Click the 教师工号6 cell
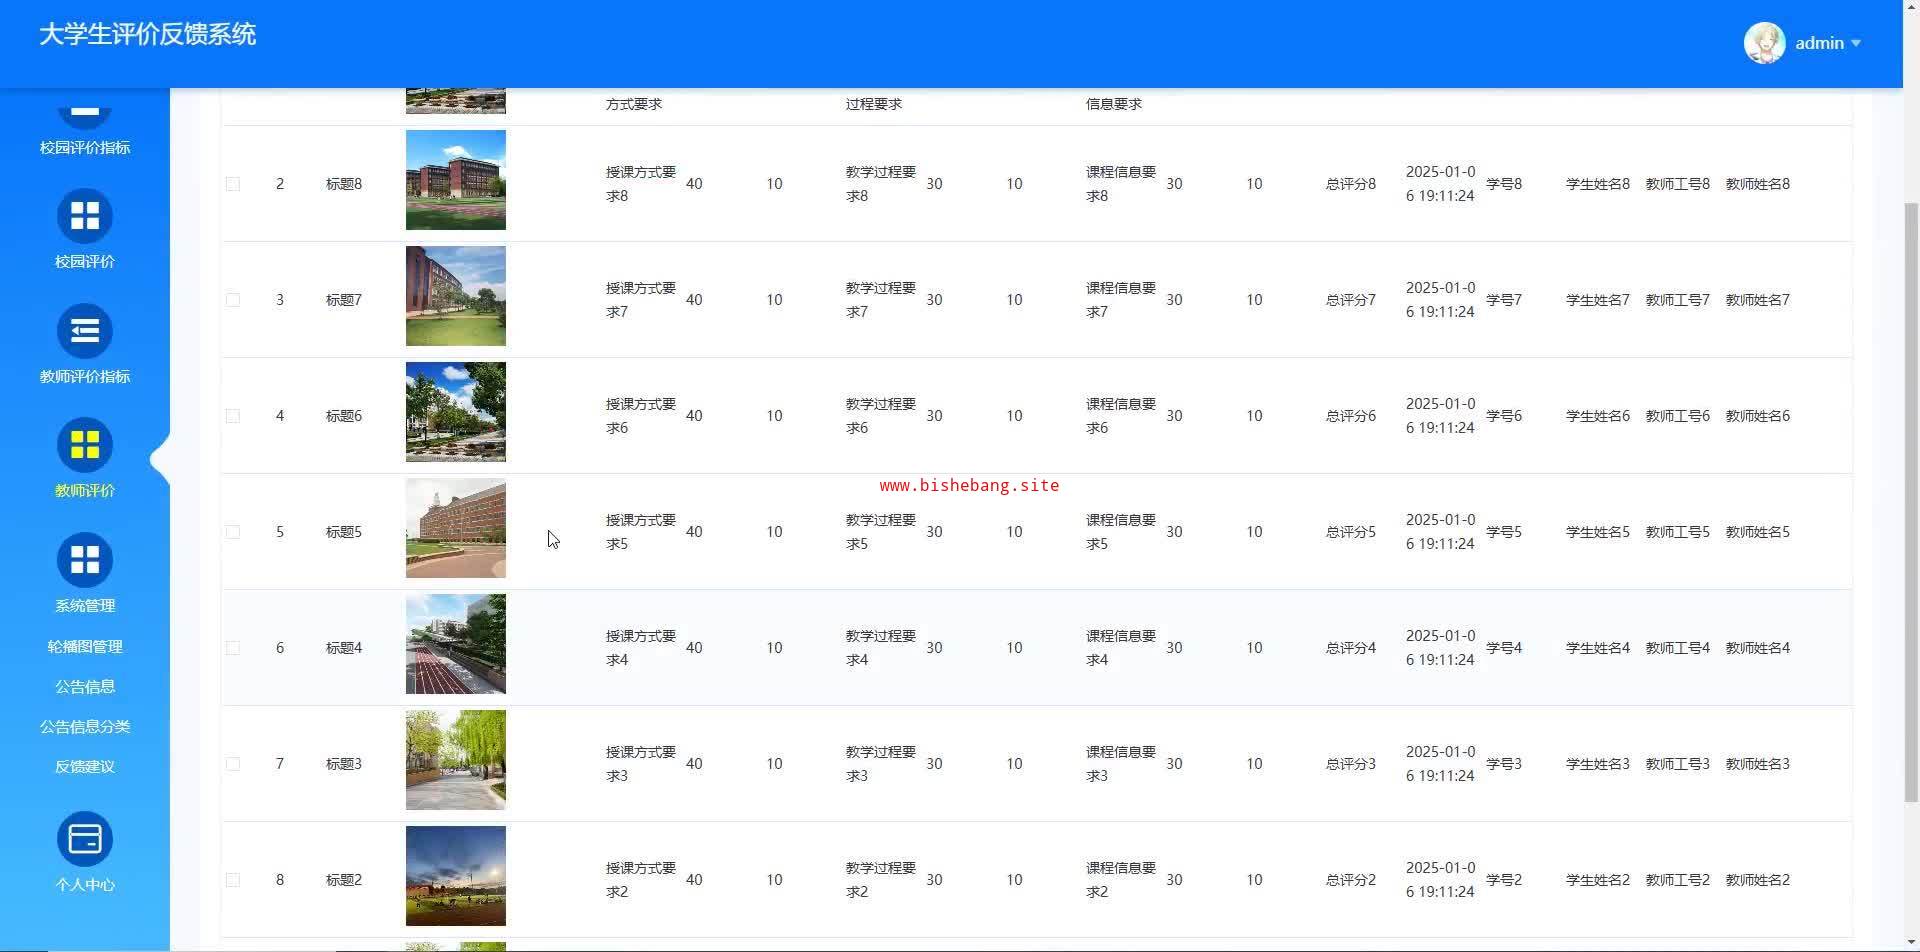The width and height of the screenshot is (1920, 952). click(1678, 416)
